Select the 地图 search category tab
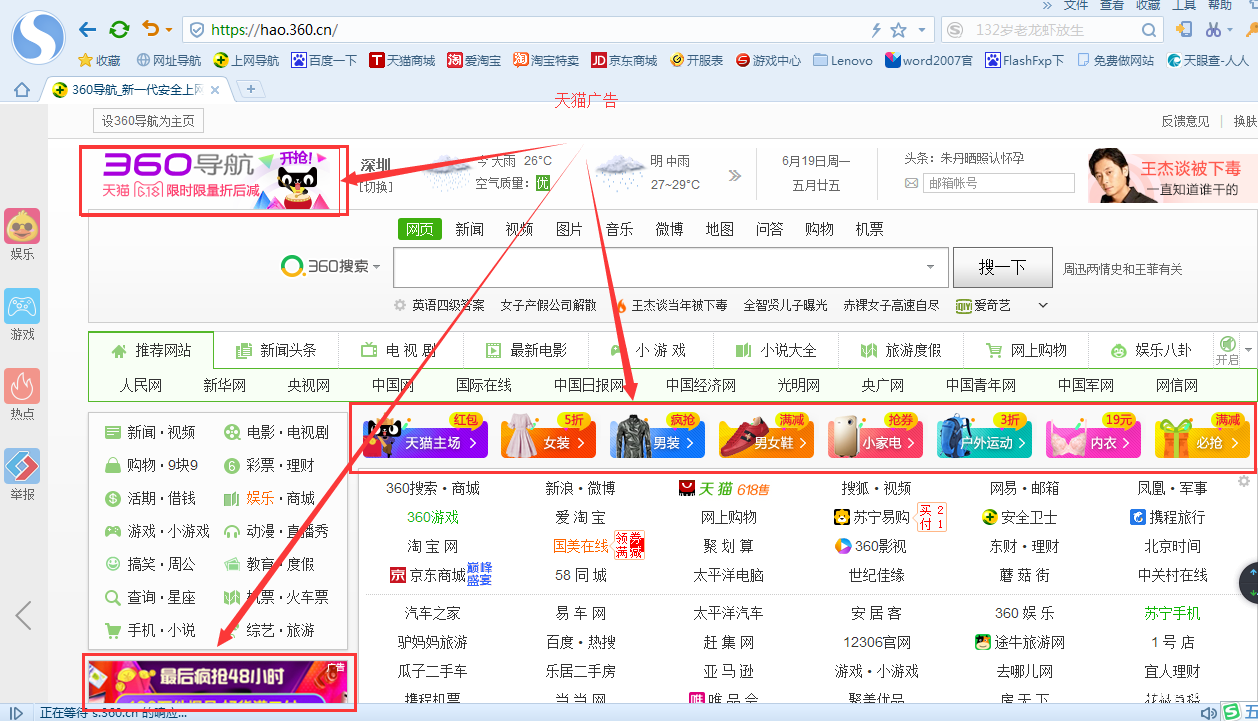 point(719,229)
